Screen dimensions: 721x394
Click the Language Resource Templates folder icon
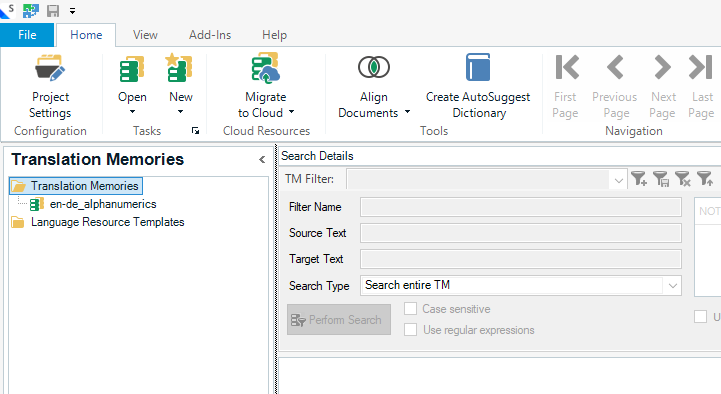17,222
